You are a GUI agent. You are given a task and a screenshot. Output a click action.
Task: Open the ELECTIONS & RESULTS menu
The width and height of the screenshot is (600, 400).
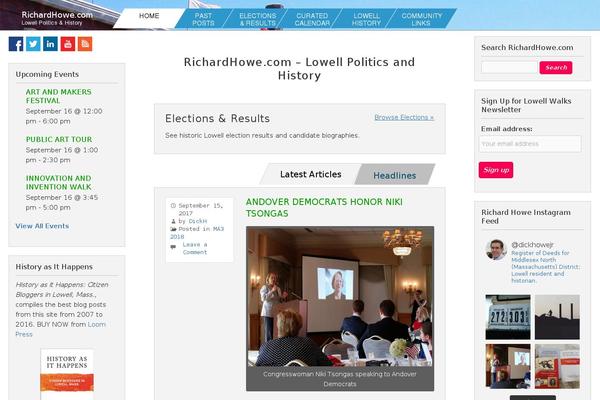[x=258, y=19]
